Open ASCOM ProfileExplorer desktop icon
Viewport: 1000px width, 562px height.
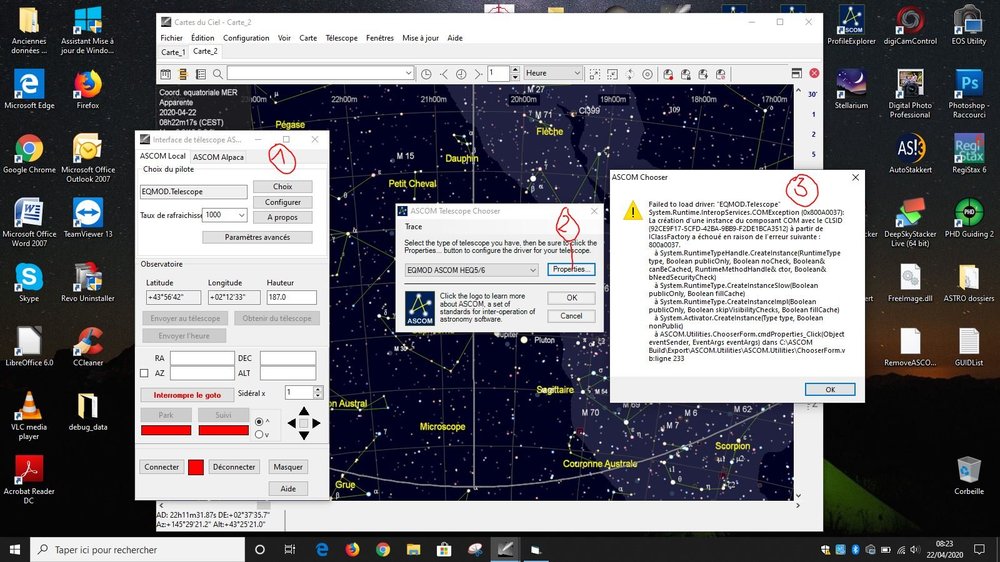pyautogui.click(x=851, y=25)
